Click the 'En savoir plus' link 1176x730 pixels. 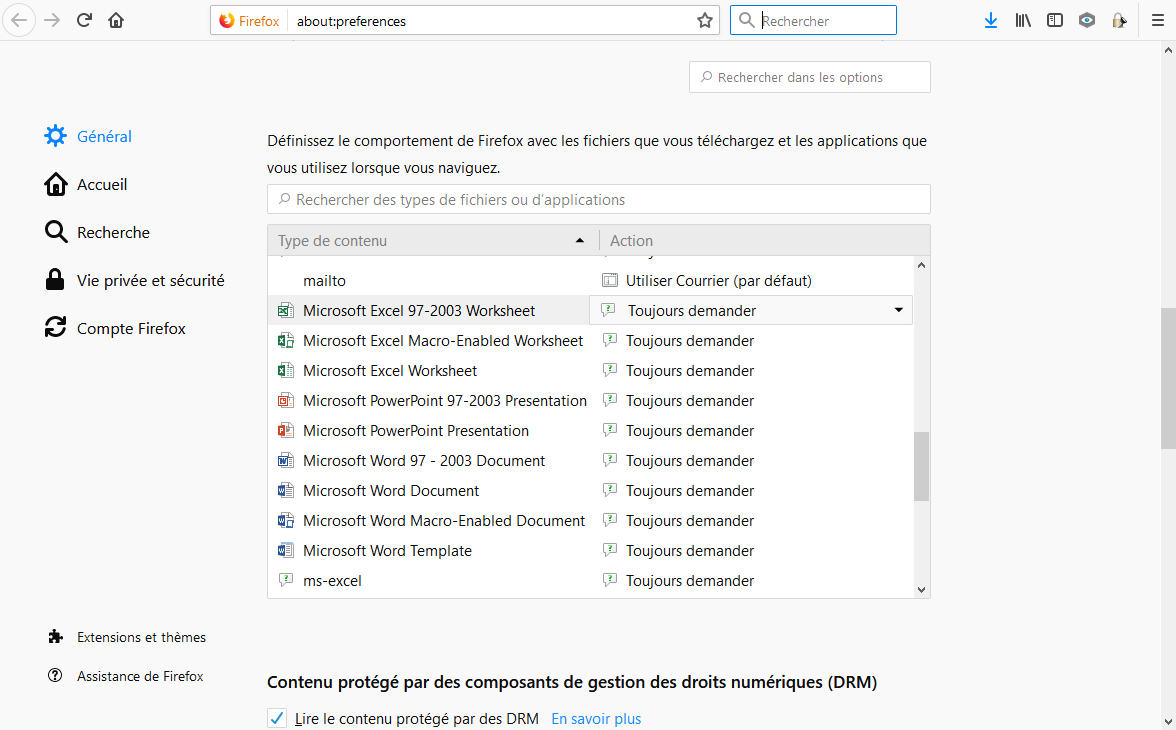point(596,718)
